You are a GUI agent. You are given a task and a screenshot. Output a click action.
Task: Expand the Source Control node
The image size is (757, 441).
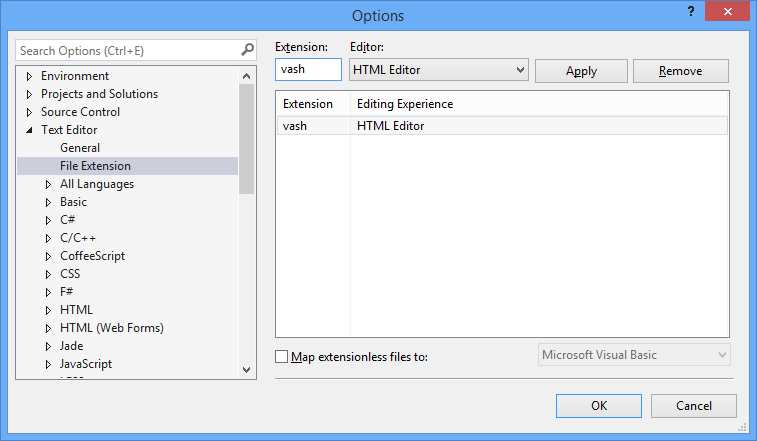tap(29, 112)
